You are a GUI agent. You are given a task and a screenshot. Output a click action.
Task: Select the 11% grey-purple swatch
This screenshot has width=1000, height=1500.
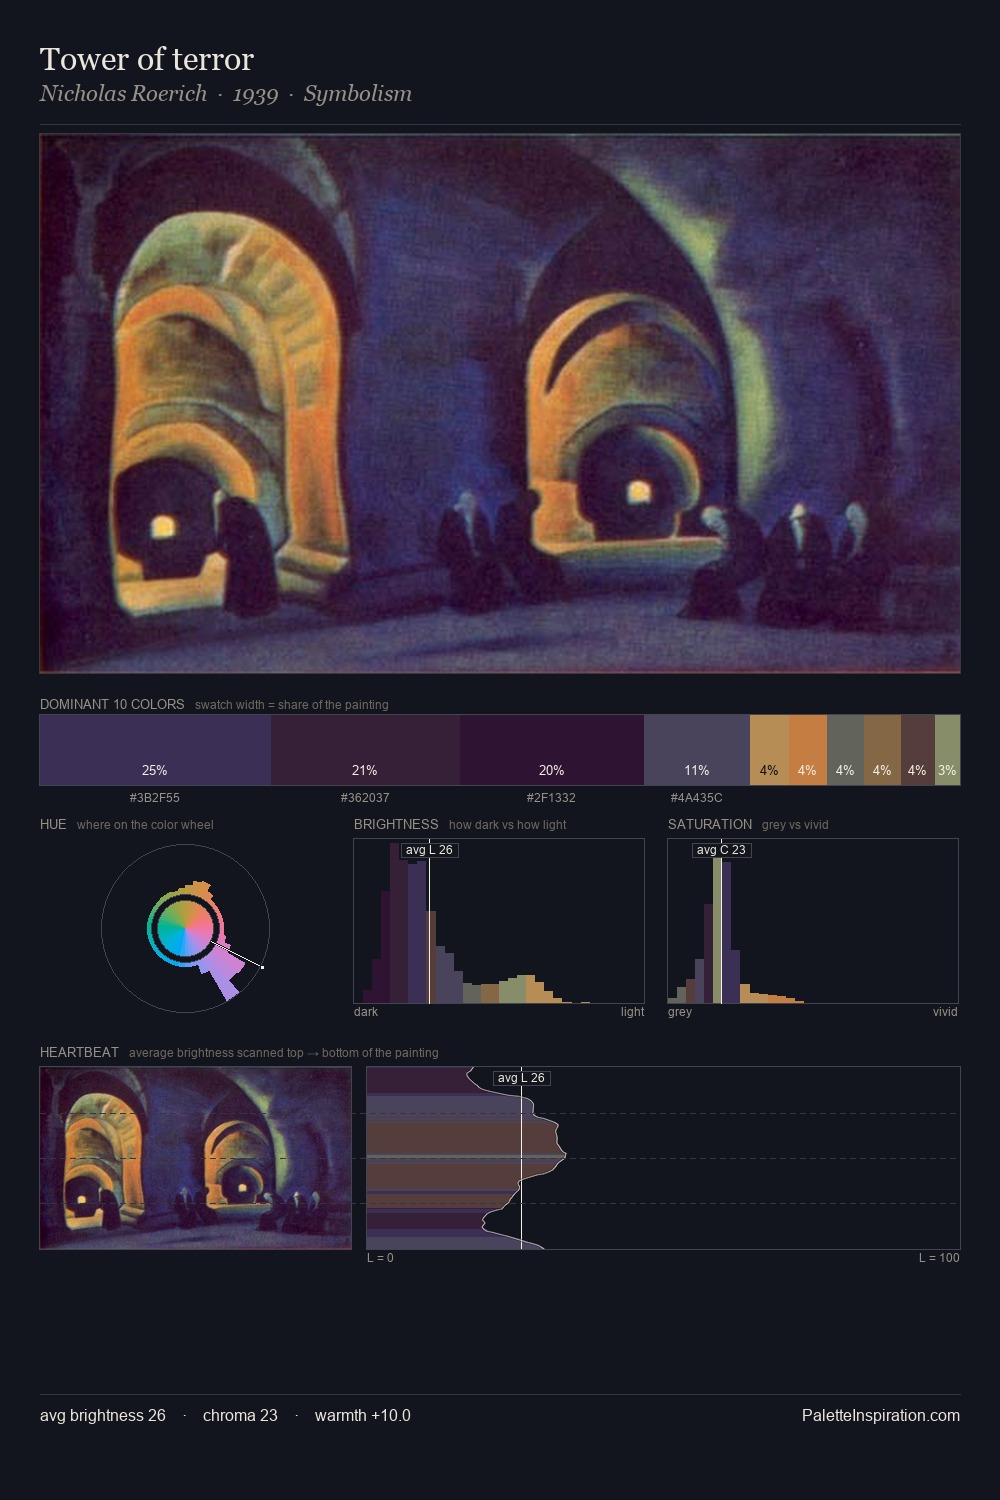click(x=697, y=750)
